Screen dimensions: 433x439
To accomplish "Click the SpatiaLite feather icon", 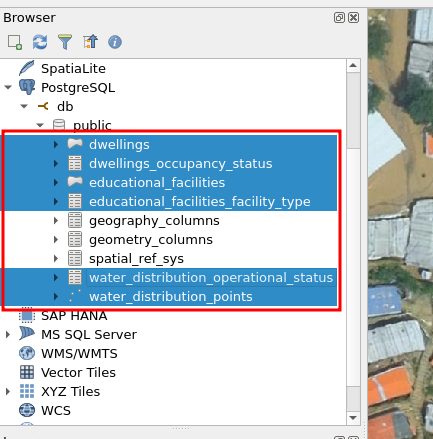I will [27, 68].
